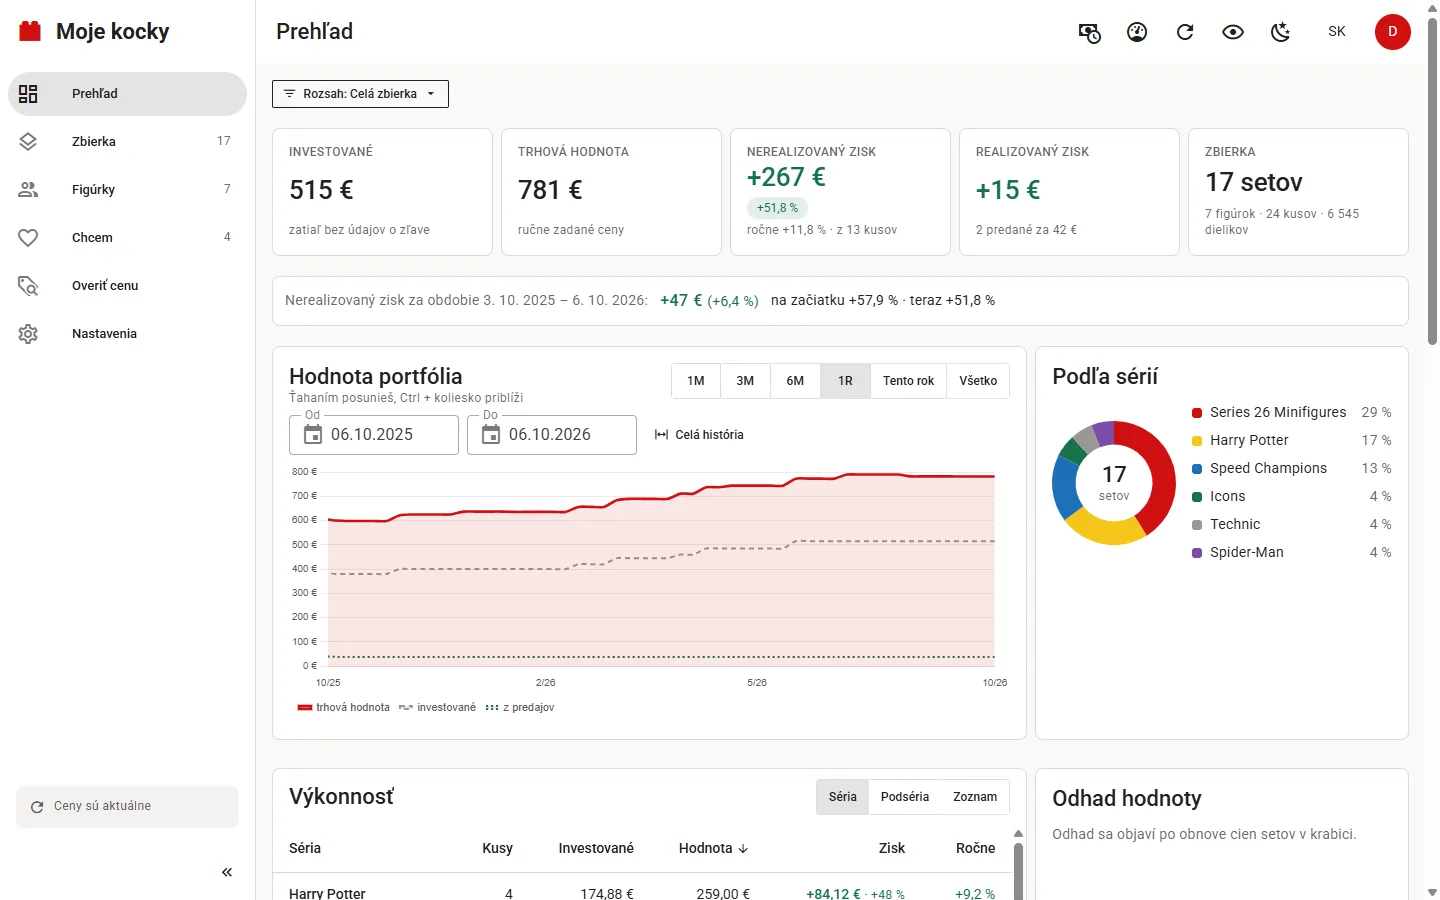The height and width of the screenshot is (900, 1440).
Task: Open Prehľad in the sidebar
Action: click(x=128, y=94)
